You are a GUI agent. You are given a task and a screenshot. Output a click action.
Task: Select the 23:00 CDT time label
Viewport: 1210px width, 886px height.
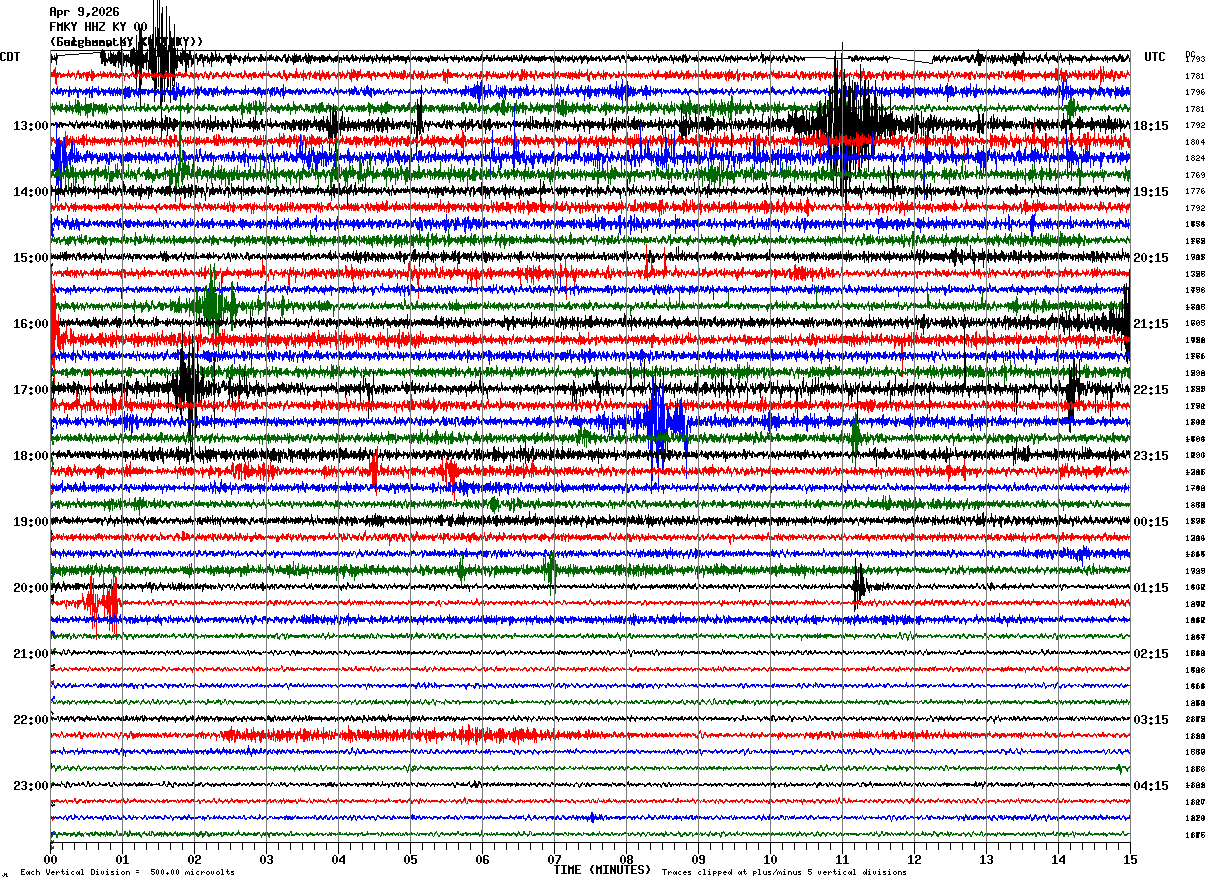coord(30,786)
